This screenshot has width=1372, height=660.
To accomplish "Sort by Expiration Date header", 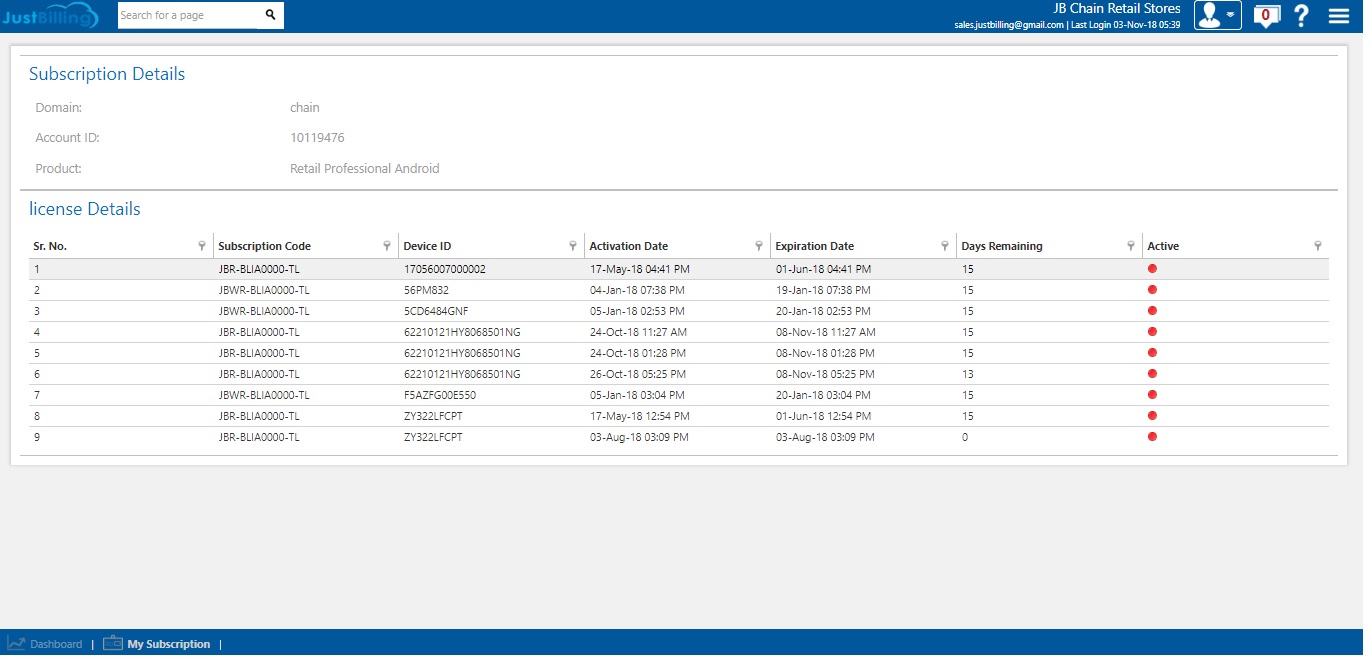I will click(x=815, y=246).
